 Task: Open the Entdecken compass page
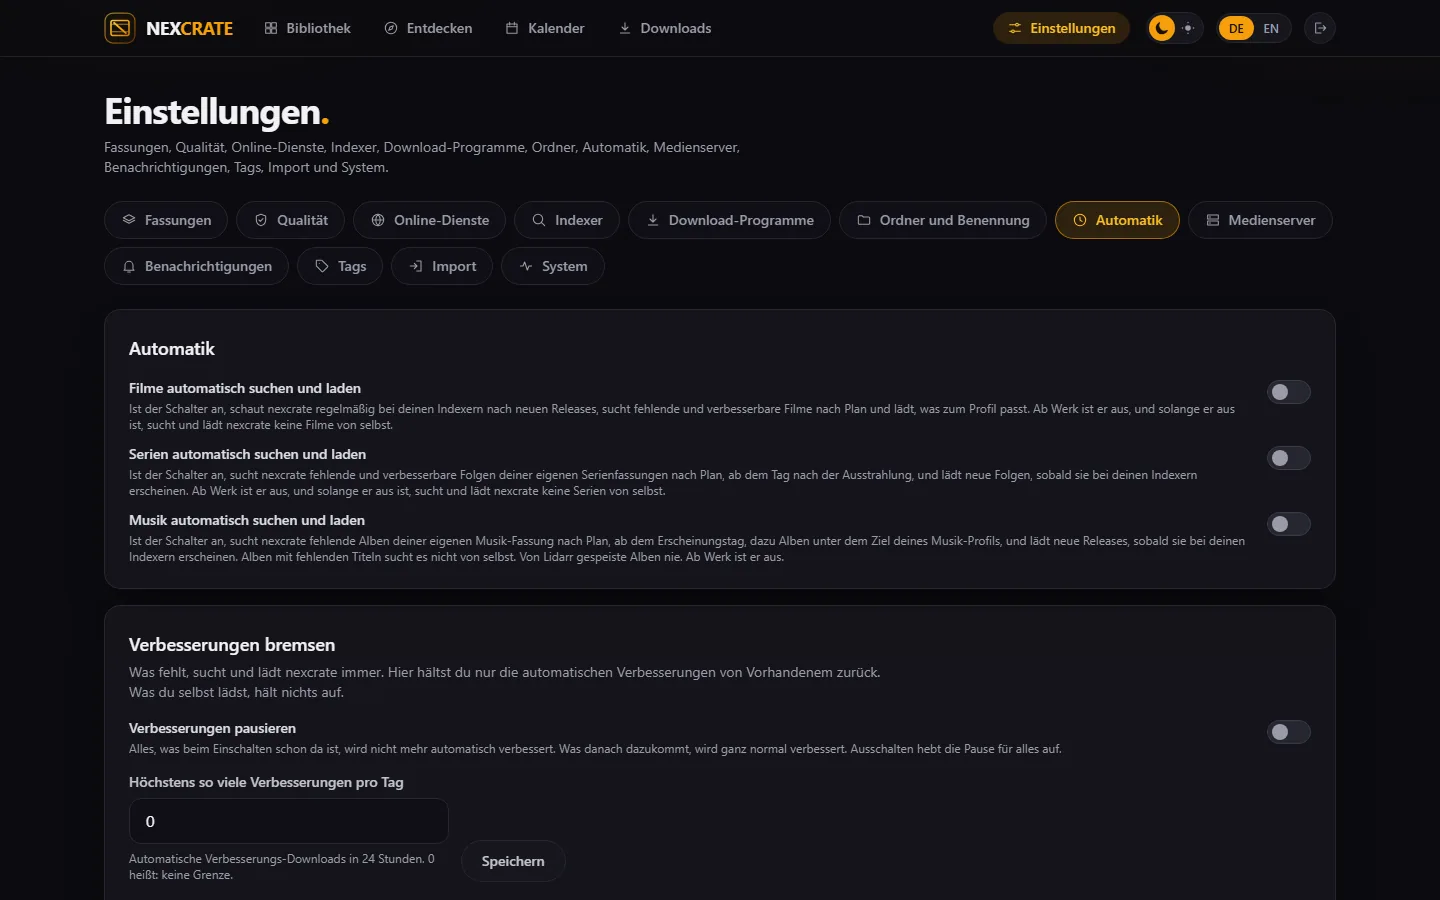tap(428, 28)
